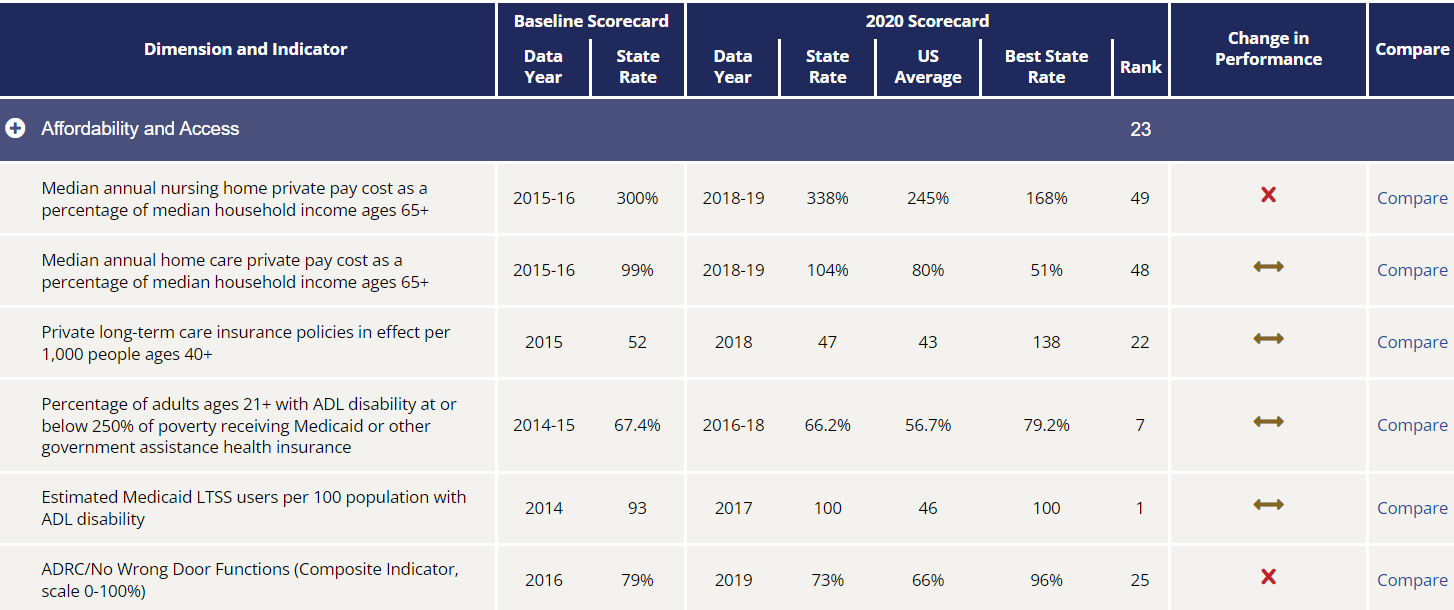1454x610 pixels.
Task: Click no-change arrow icon for home care cost
Action: point(1268,266)
